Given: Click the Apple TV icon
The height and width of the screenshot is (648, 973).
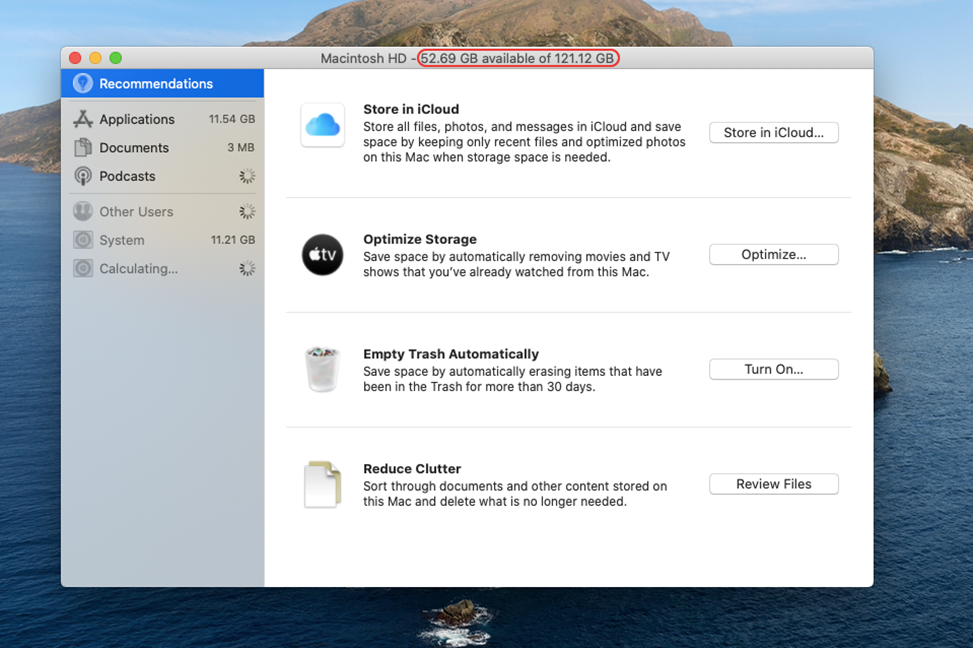Looking at the screenshot, I should point(323,254).
